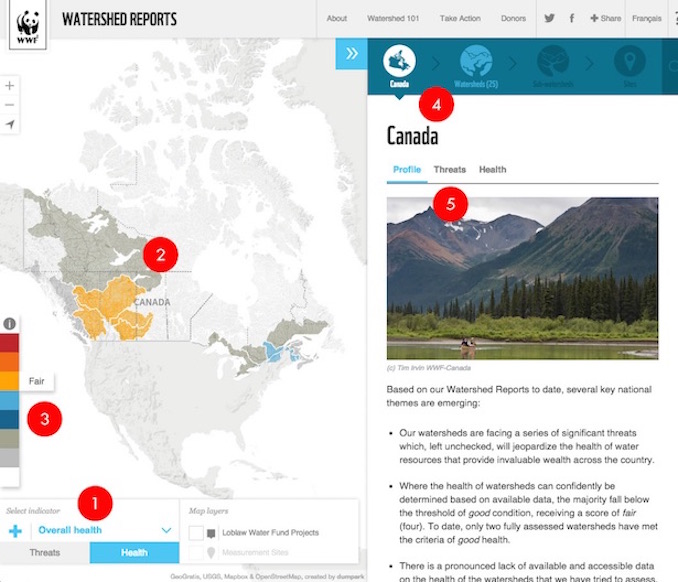Image resolution: width=678 pixels, height=582 pixels.
Task: Click the Measurement Sites pin icon
Action: [x=211, y=553]
